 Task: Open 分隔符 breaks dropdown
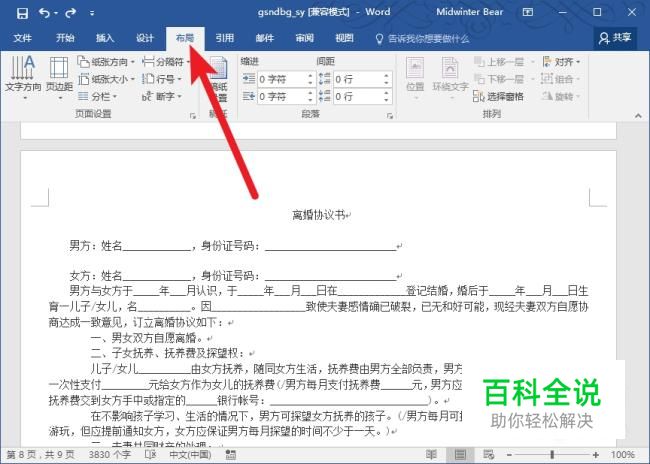(165, 62)
